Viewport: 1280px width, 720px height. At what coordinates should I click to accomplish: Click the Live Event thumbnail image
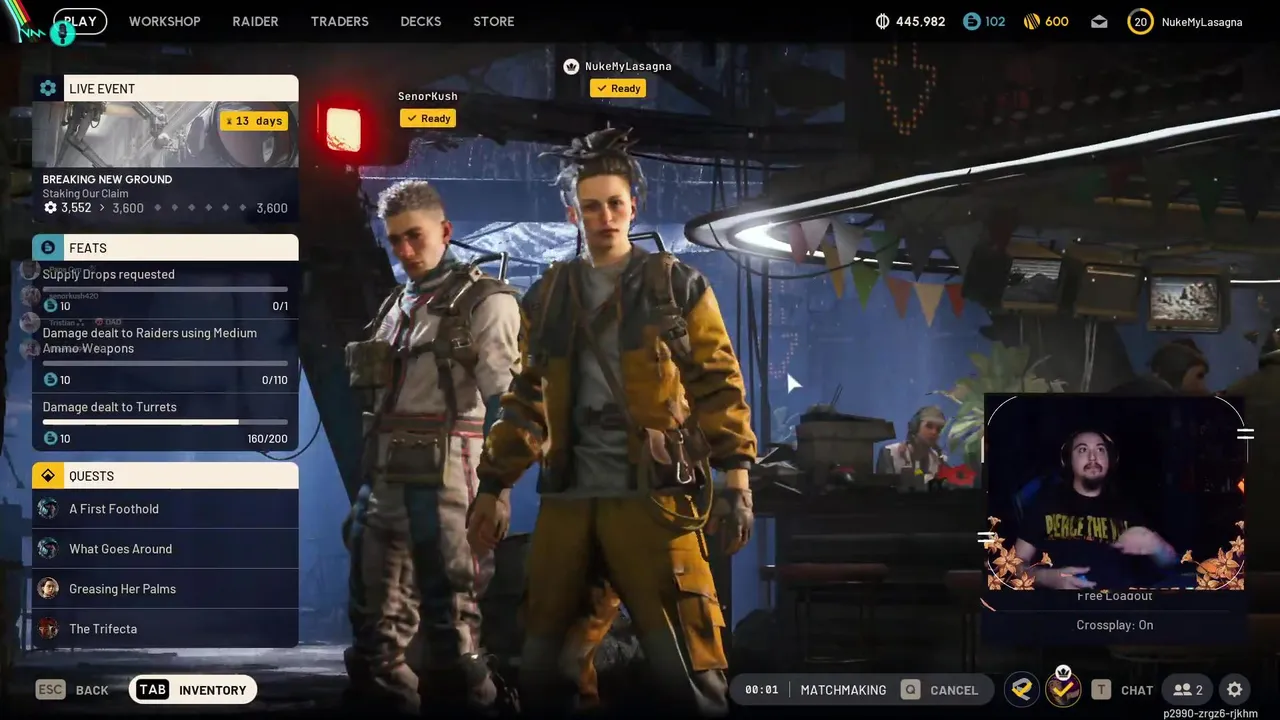pos(165,134)
